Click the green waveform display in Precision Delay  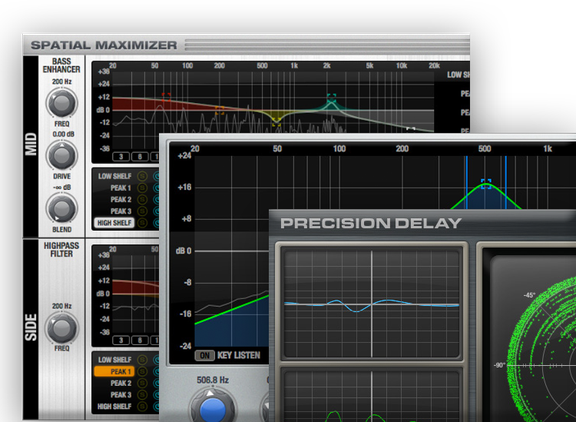coord(372,396)
